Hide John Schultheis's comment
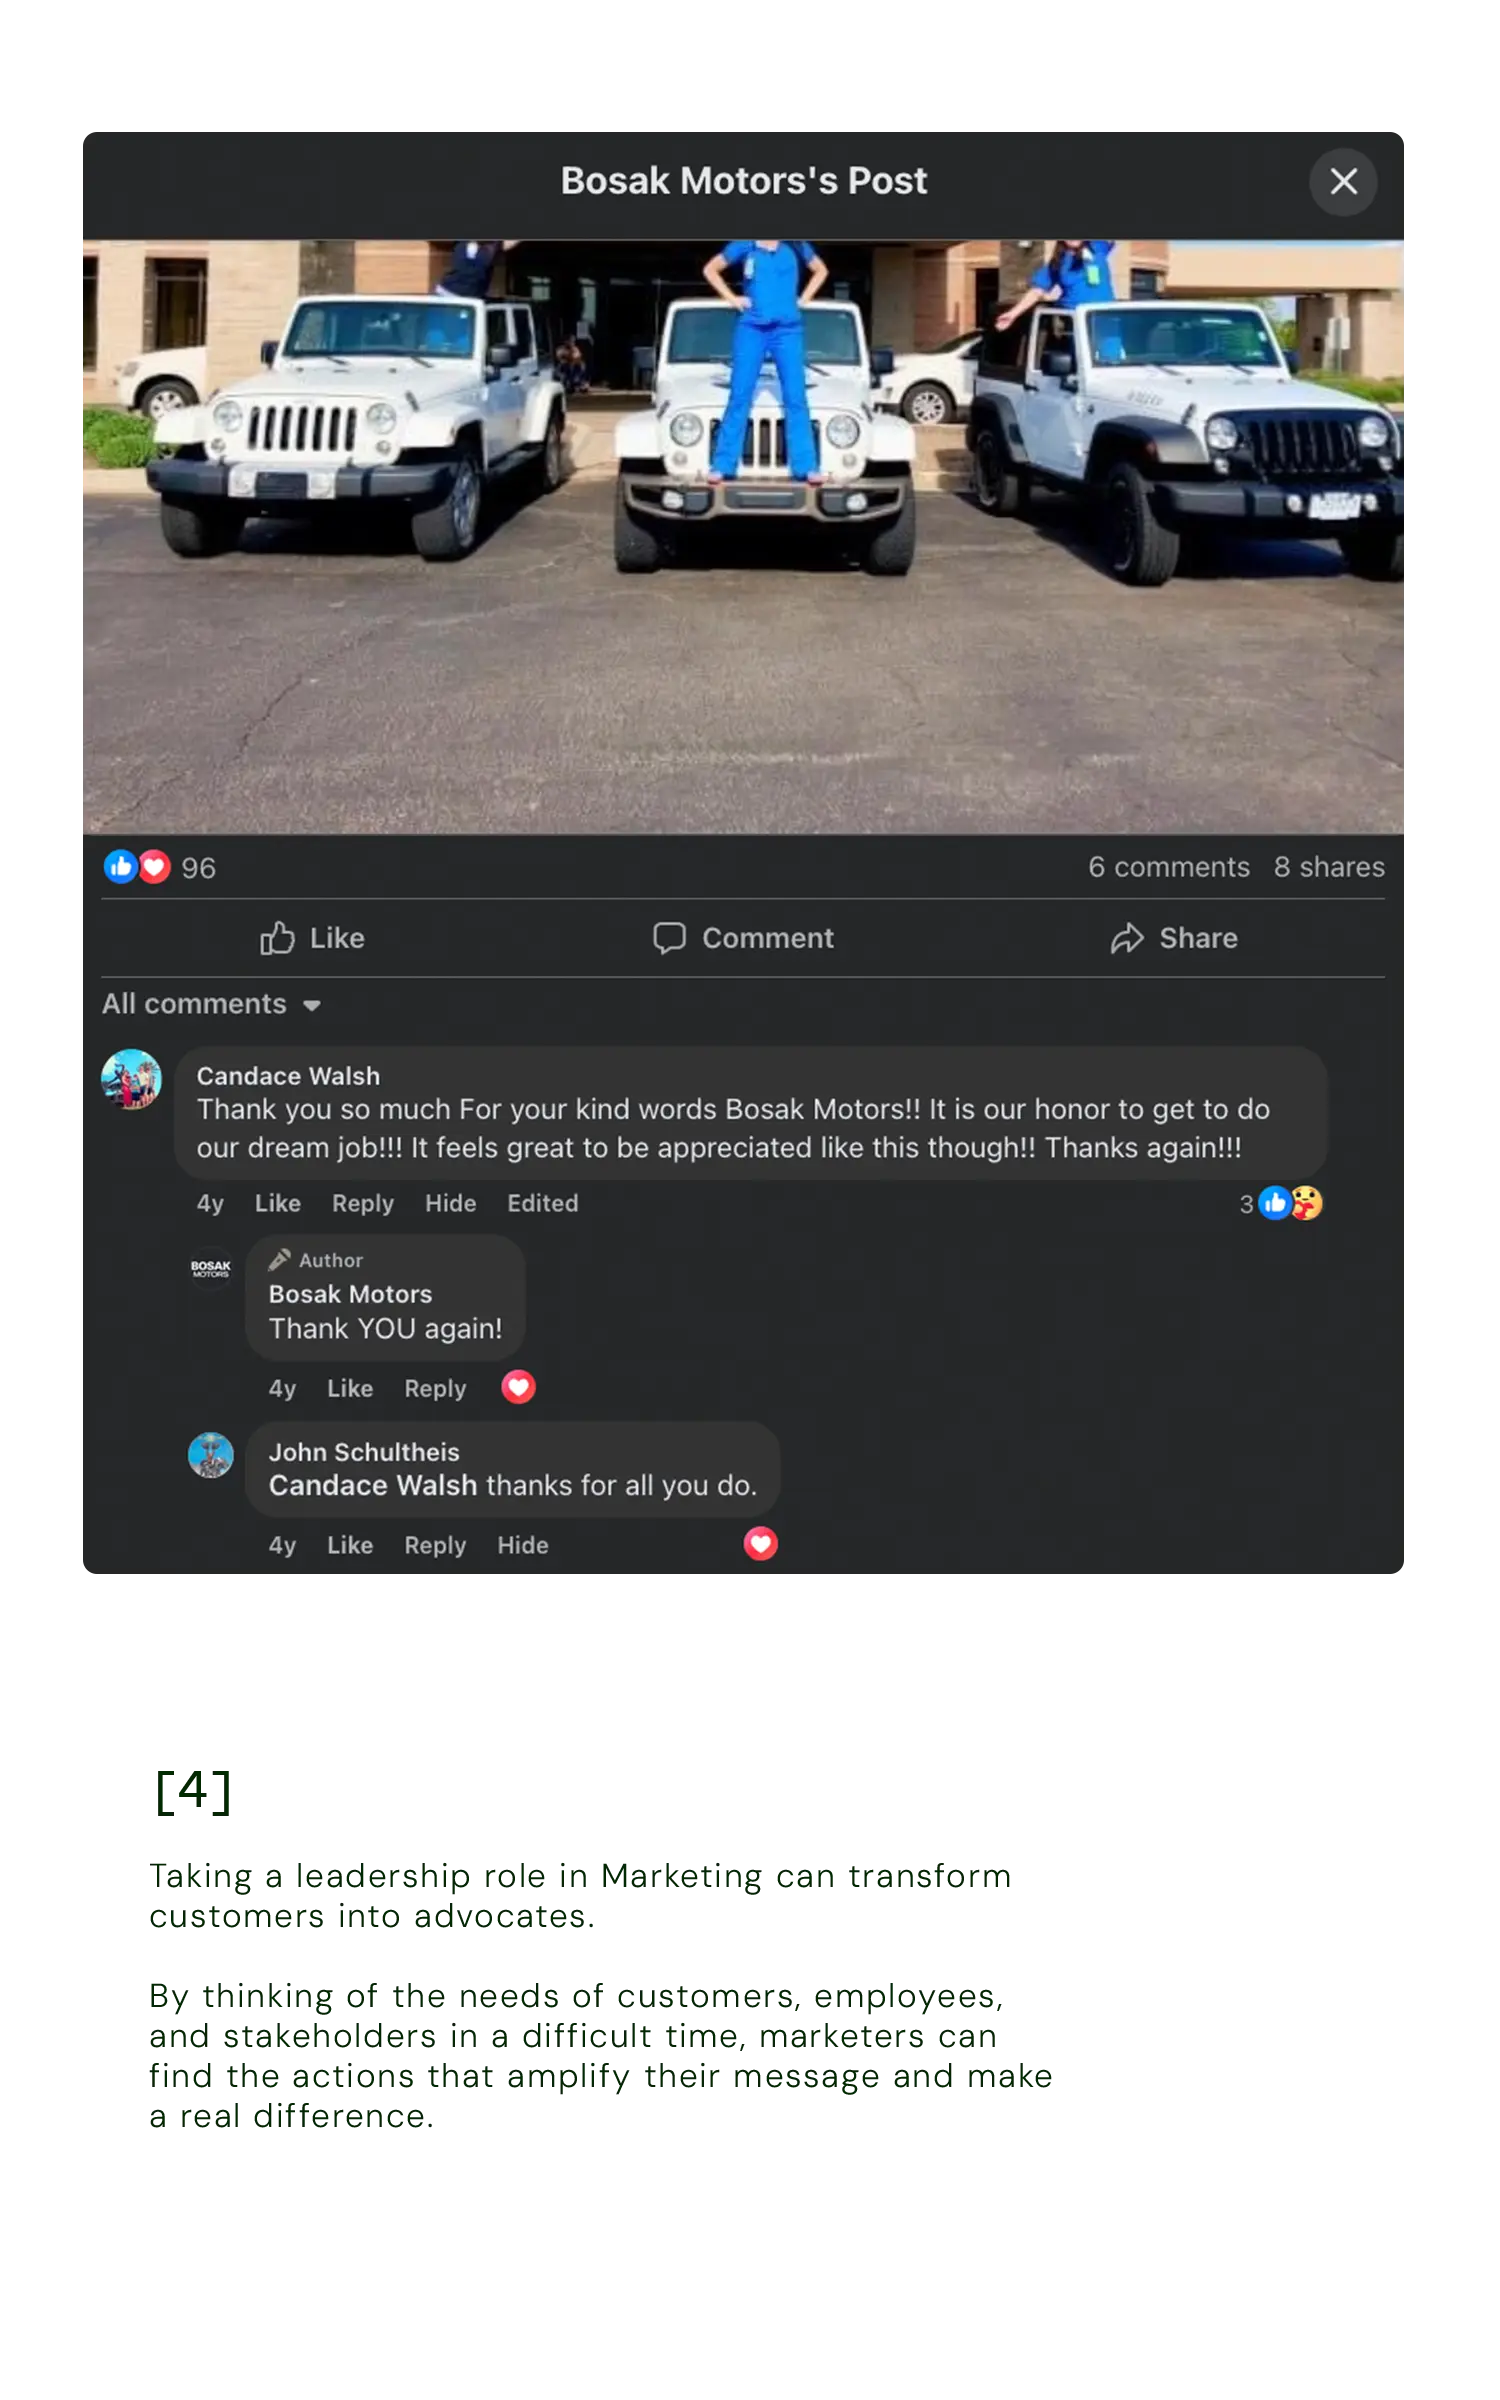The image size is (1500, 2400). coord(523,1545)
